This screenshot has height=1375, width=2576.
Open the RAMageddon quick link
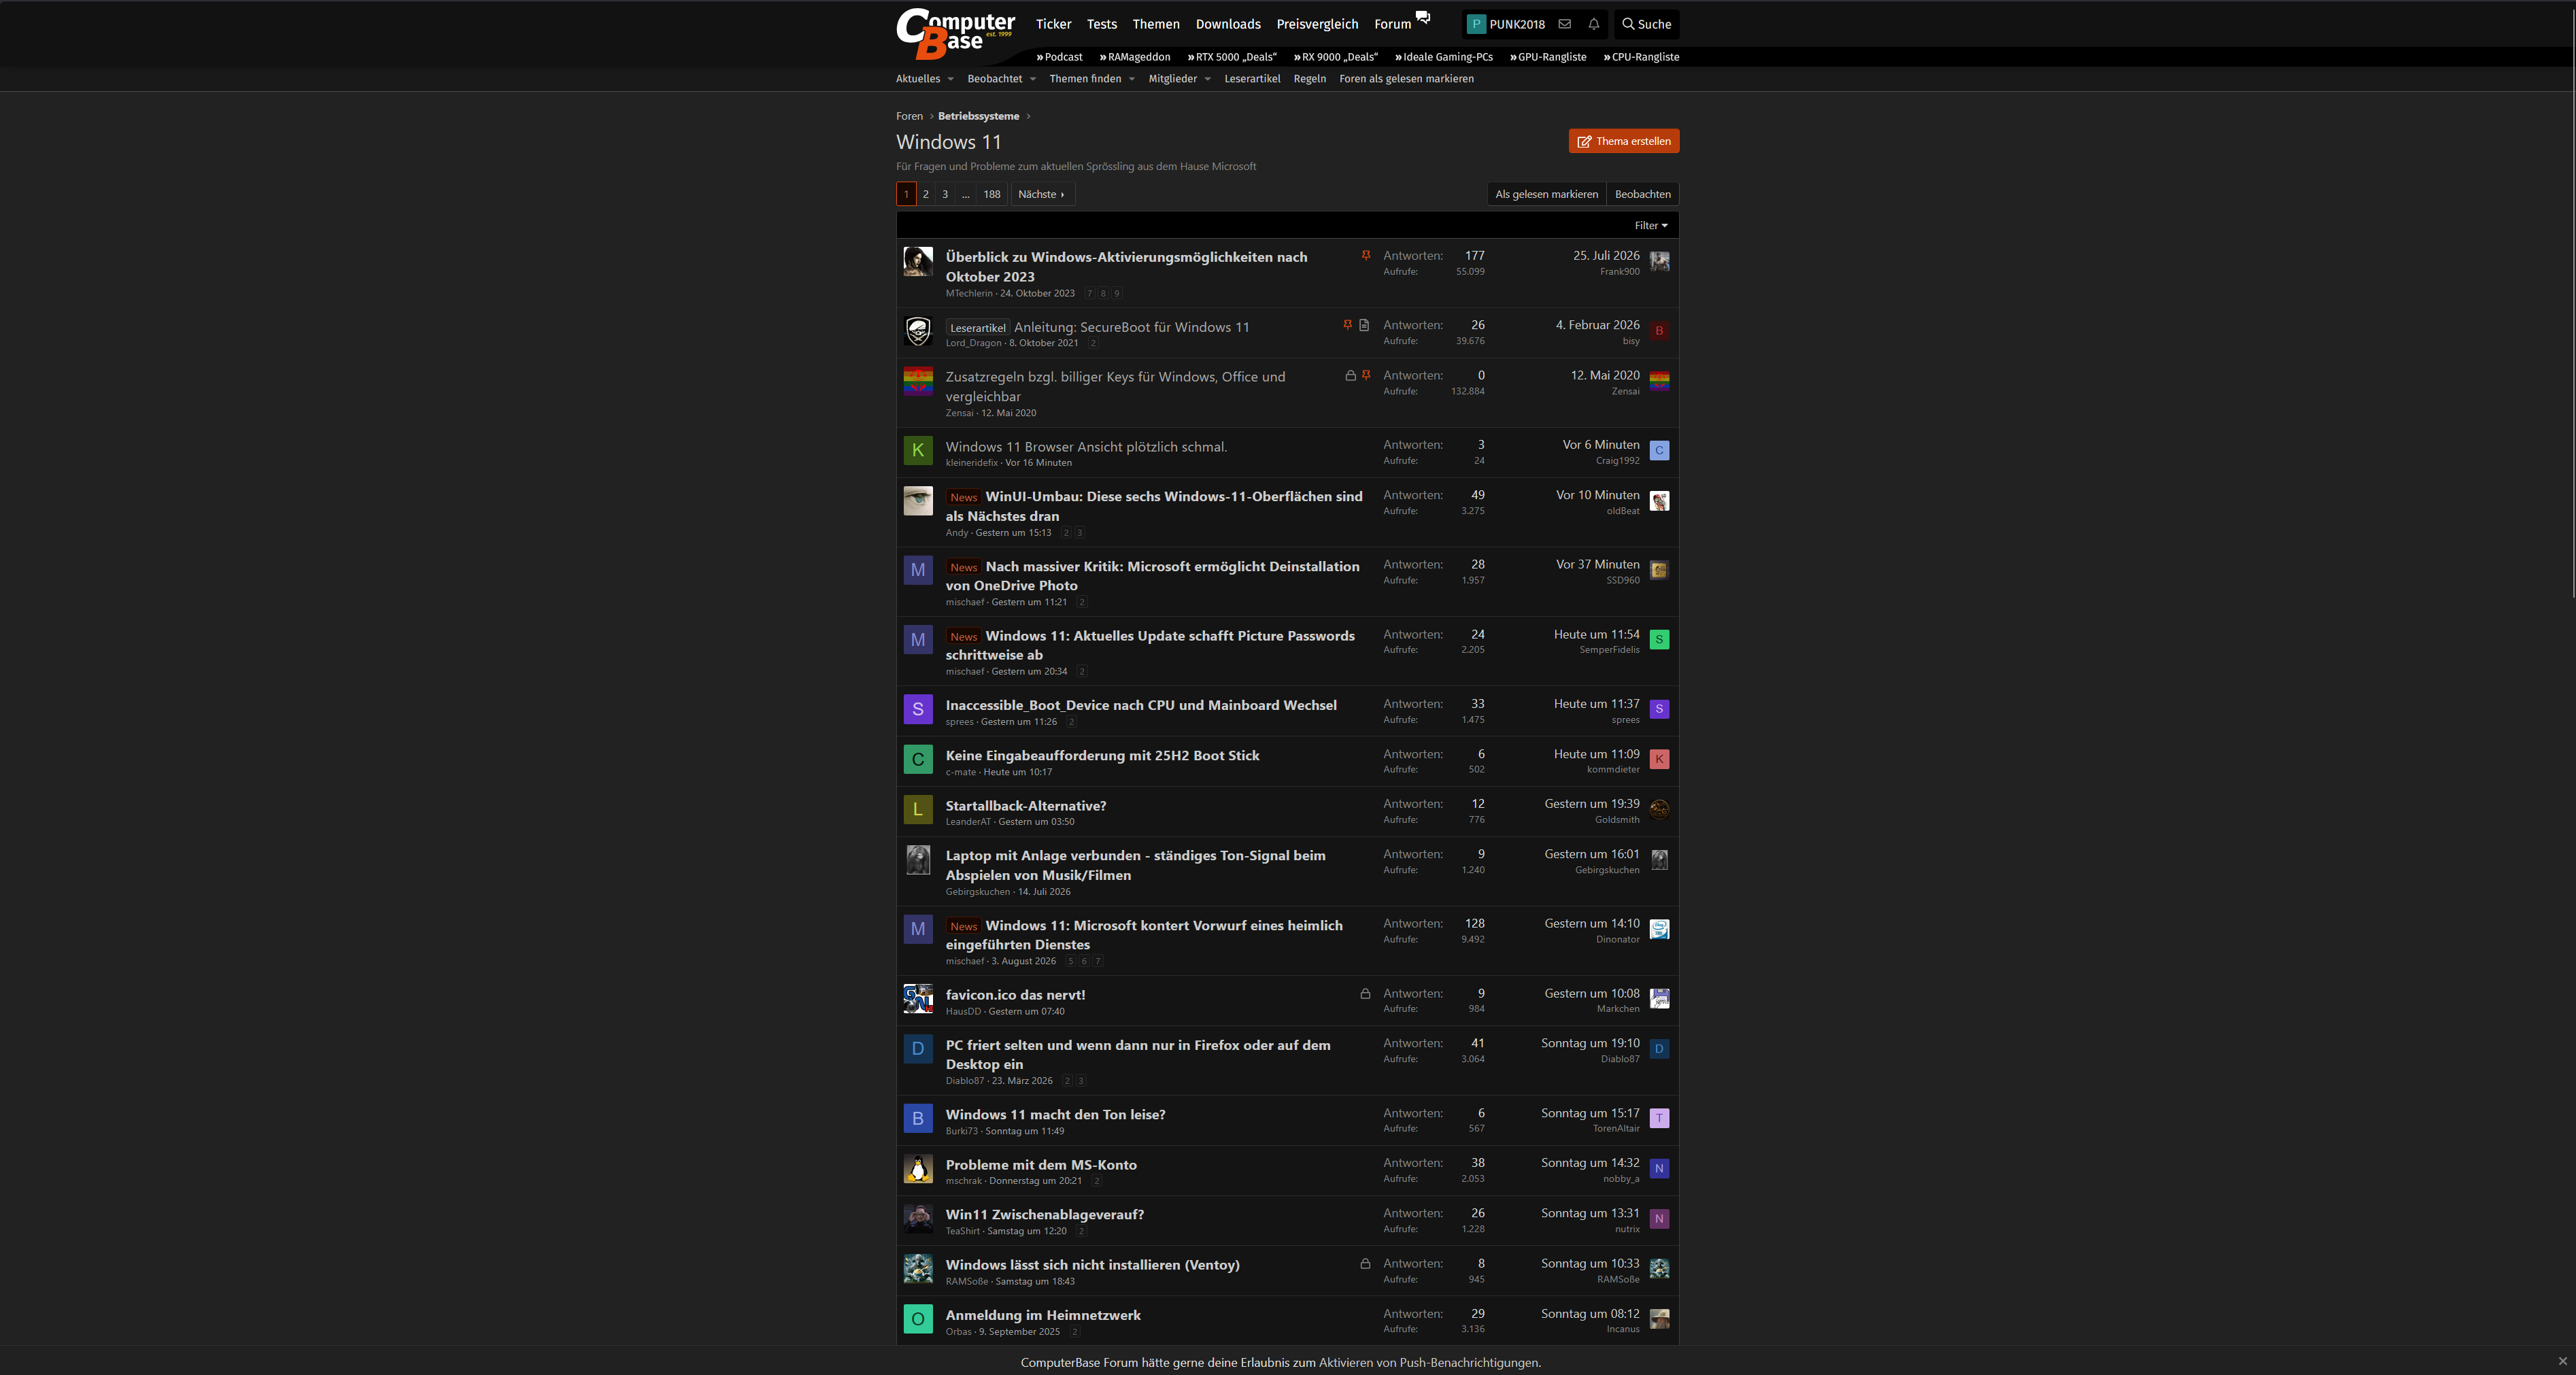pos(1135,57)
